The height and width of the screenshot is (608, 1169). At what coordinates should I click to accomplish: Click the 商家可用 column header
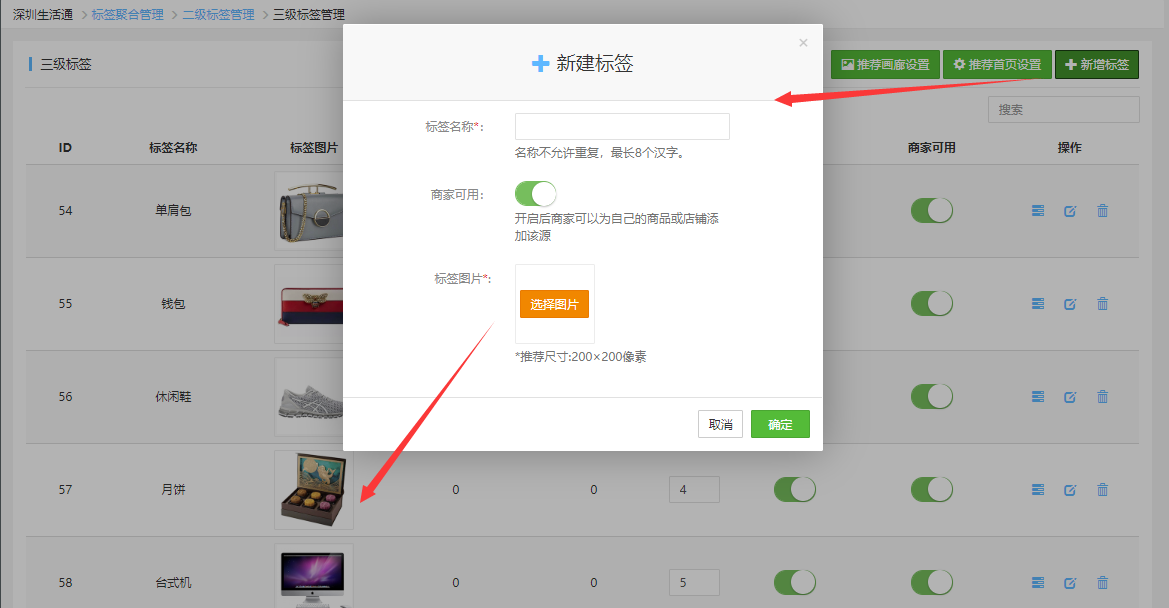[931, 148]
